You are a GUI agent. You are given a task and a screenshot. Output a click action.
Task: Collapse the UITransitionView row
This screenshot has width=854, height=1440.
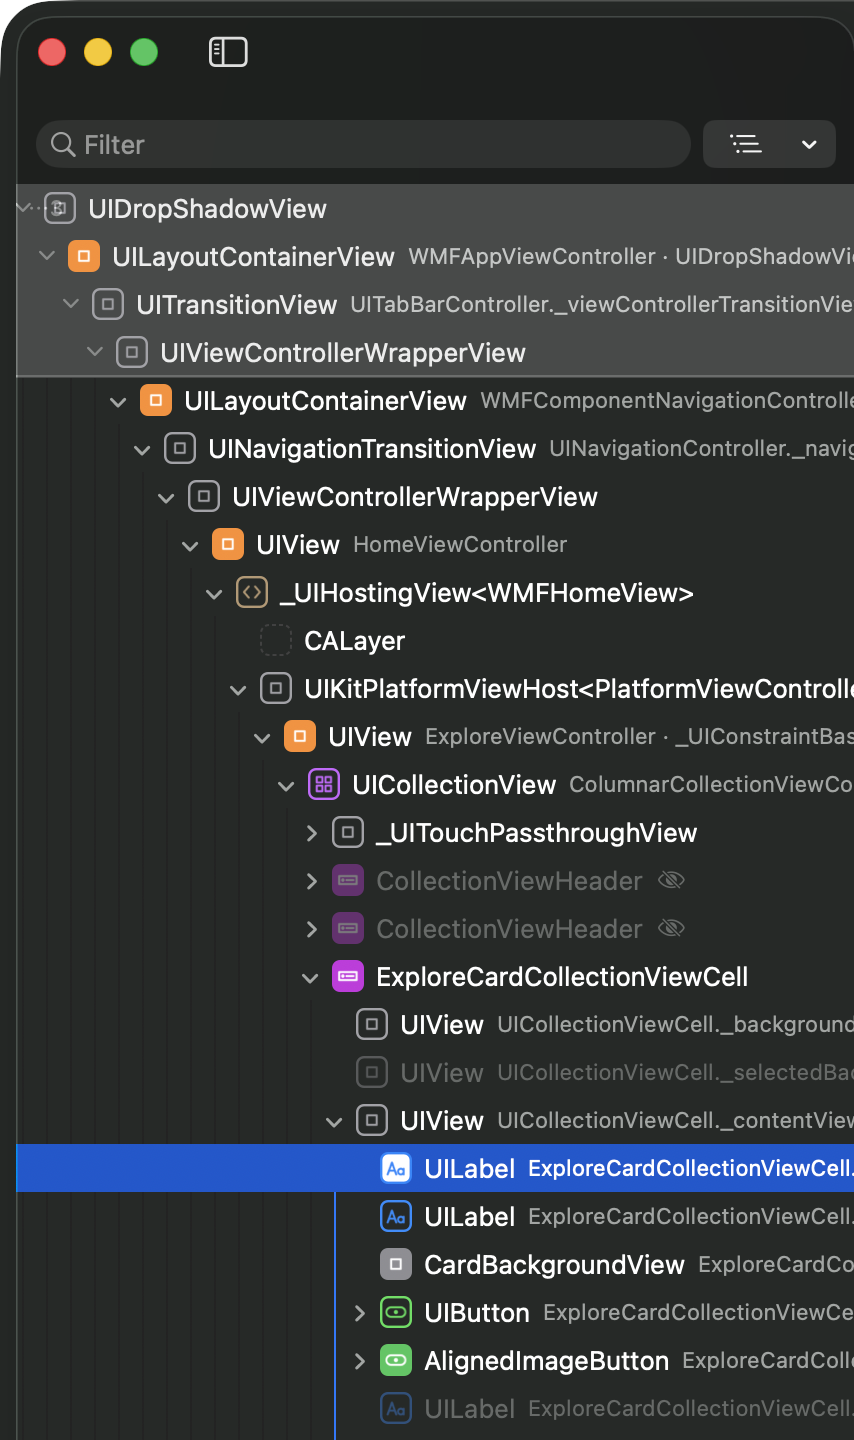coord(70,304)
